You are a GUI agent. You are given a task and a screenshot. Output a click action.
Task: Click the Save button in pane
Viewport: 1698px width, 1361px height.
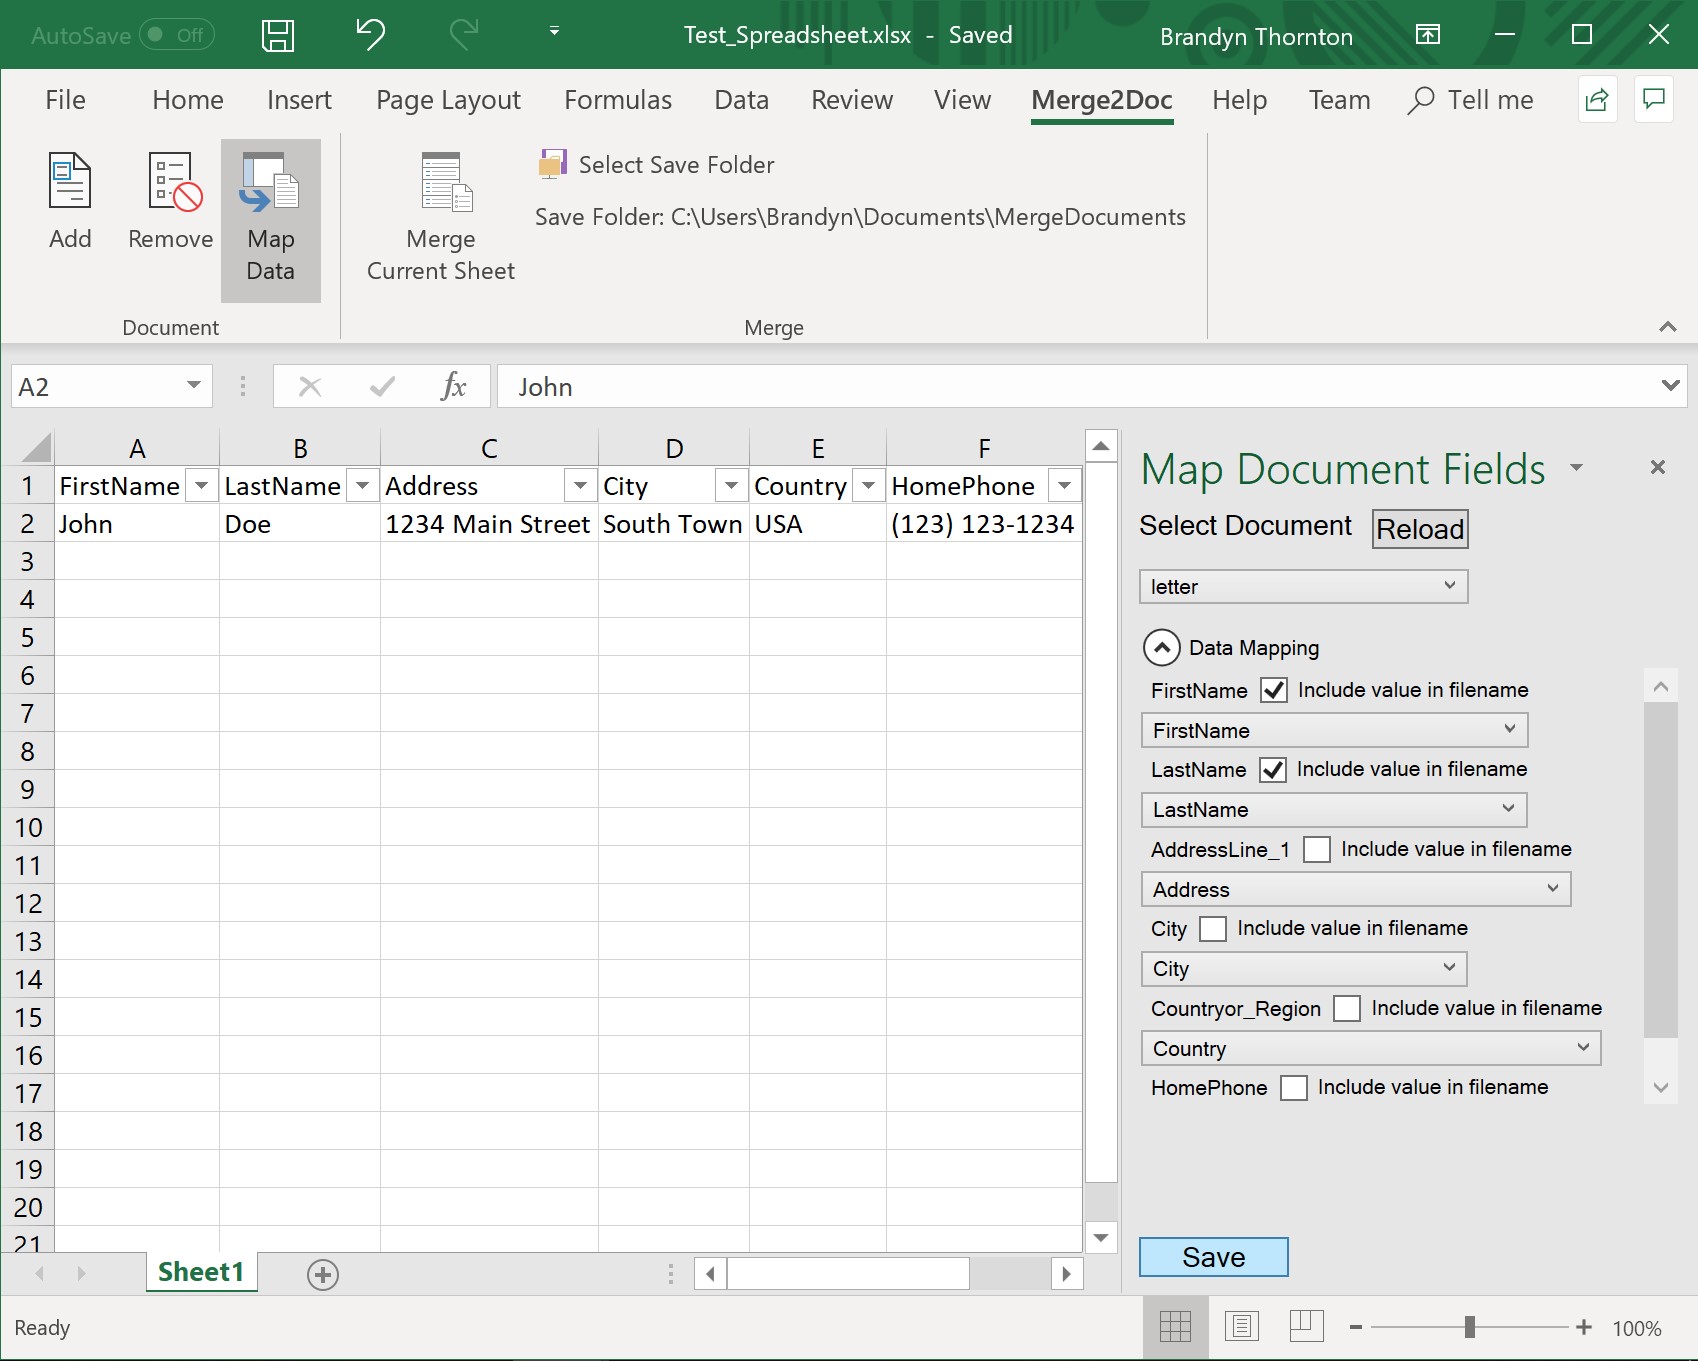pyautogui.click(x=1214, y=1257)
